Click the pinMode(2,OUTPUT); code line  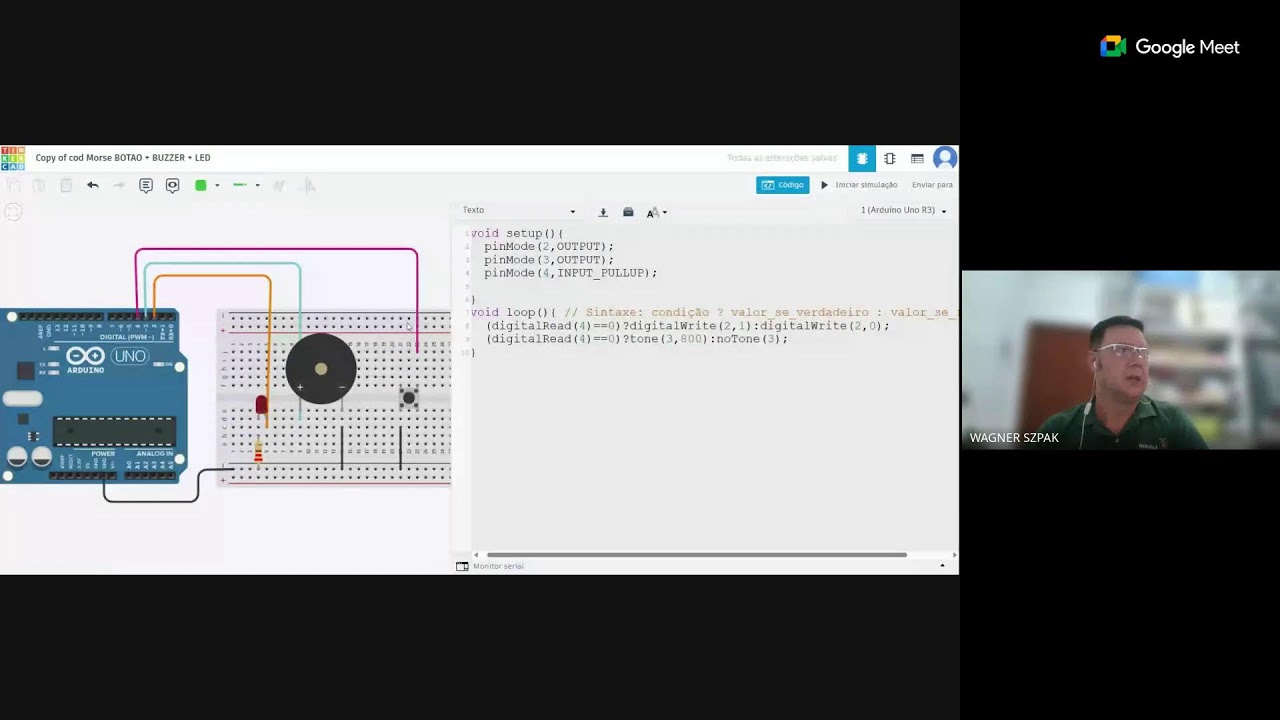tap(549, 246)
